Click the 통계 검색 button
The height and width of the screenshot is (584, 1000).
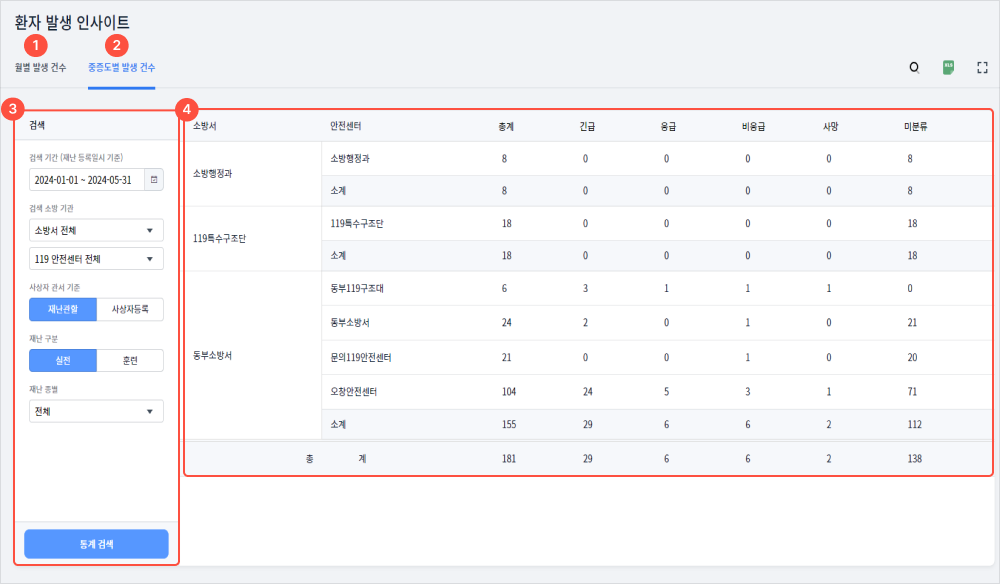point(96,544)
